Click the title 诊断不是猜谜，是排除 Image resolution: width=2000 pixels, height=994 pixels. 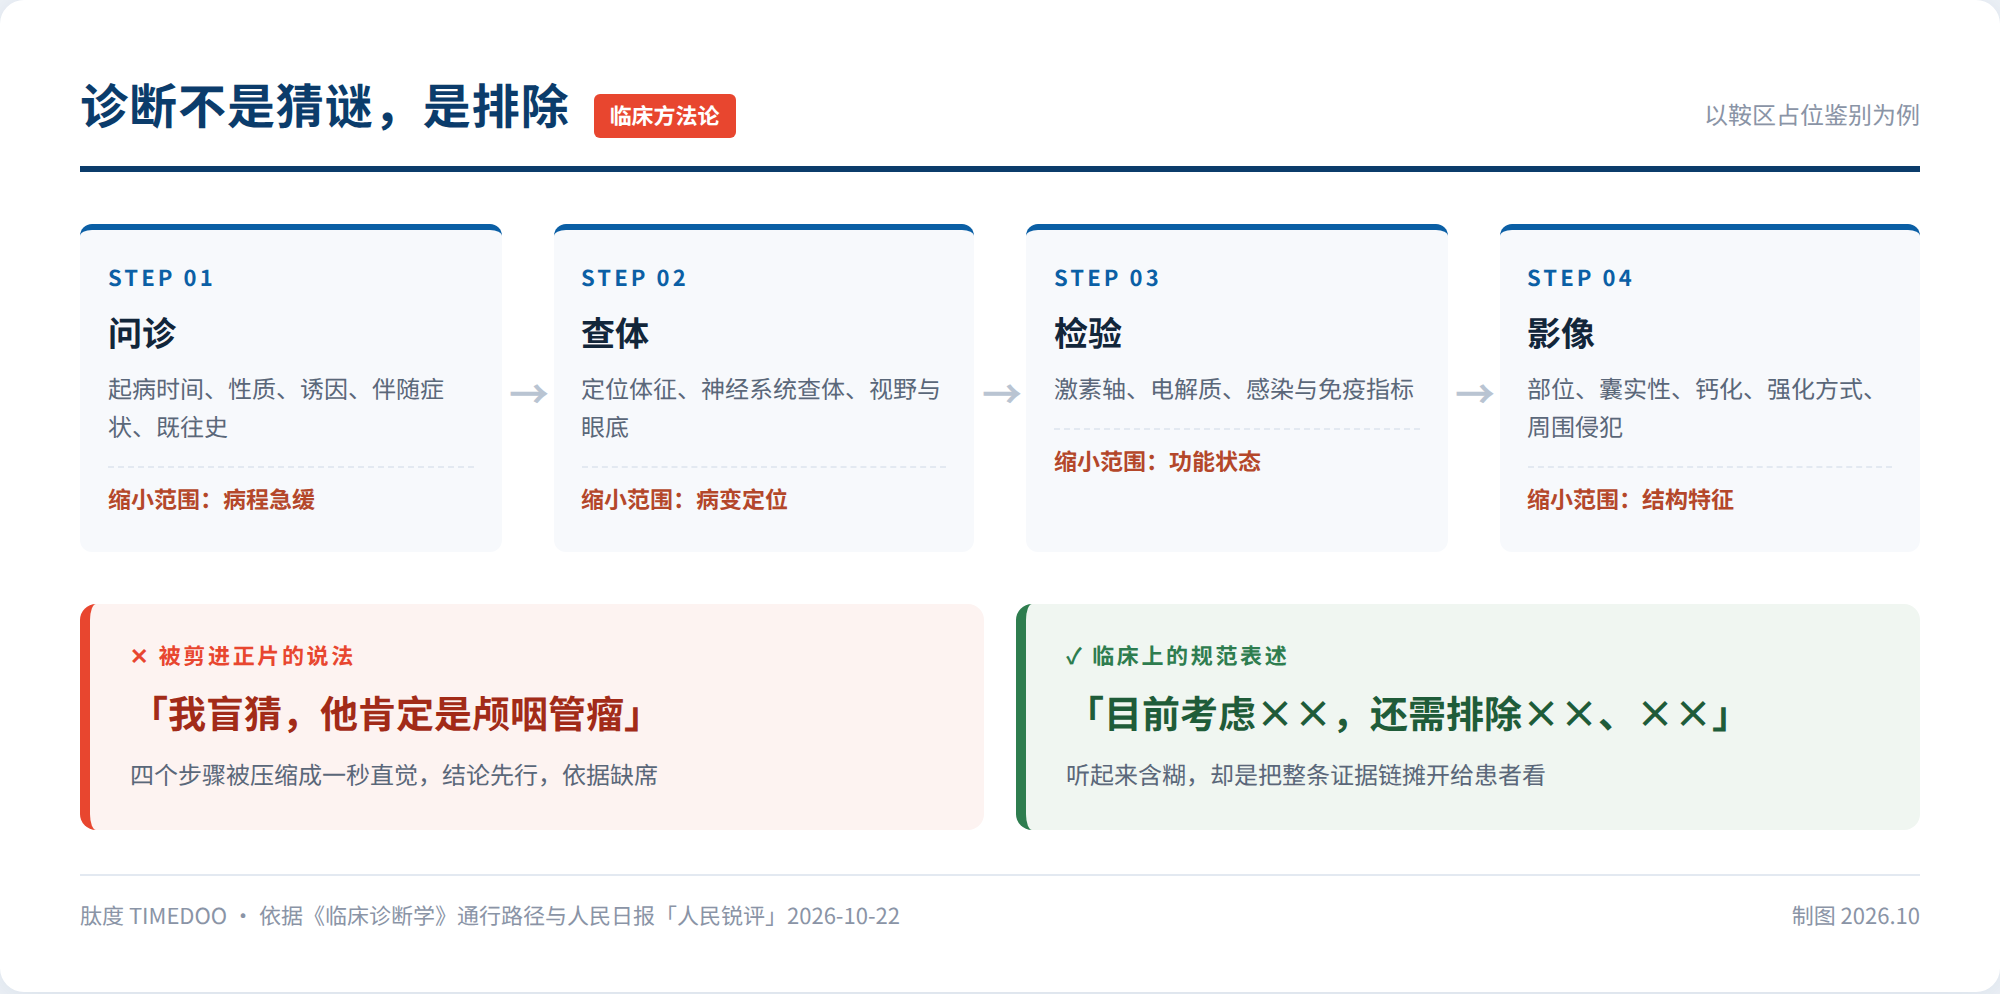click(x=325, y=107)
